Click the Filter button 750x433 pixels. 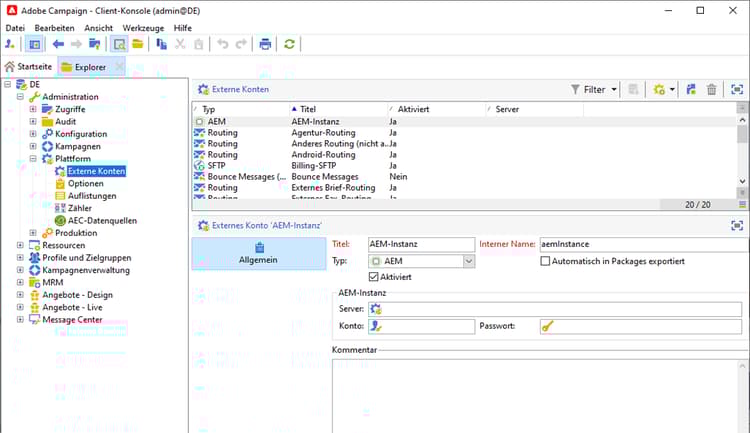tap(589, 89)
